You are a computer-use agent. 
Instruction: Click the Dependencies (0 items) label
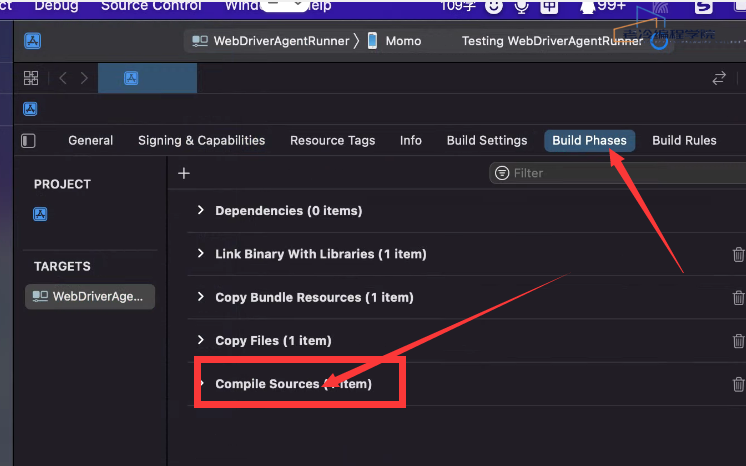point(289,211)
